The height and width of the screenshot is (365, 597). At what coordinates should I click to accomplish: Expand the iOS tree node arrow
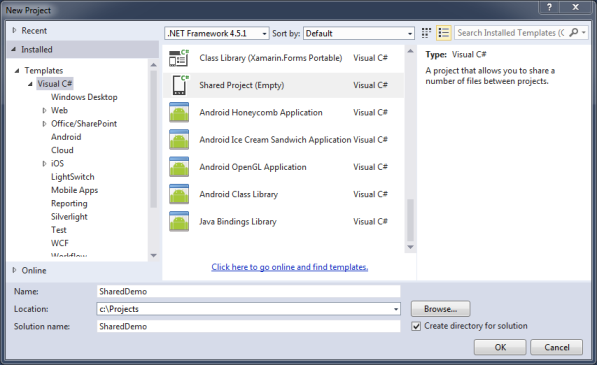44,164
